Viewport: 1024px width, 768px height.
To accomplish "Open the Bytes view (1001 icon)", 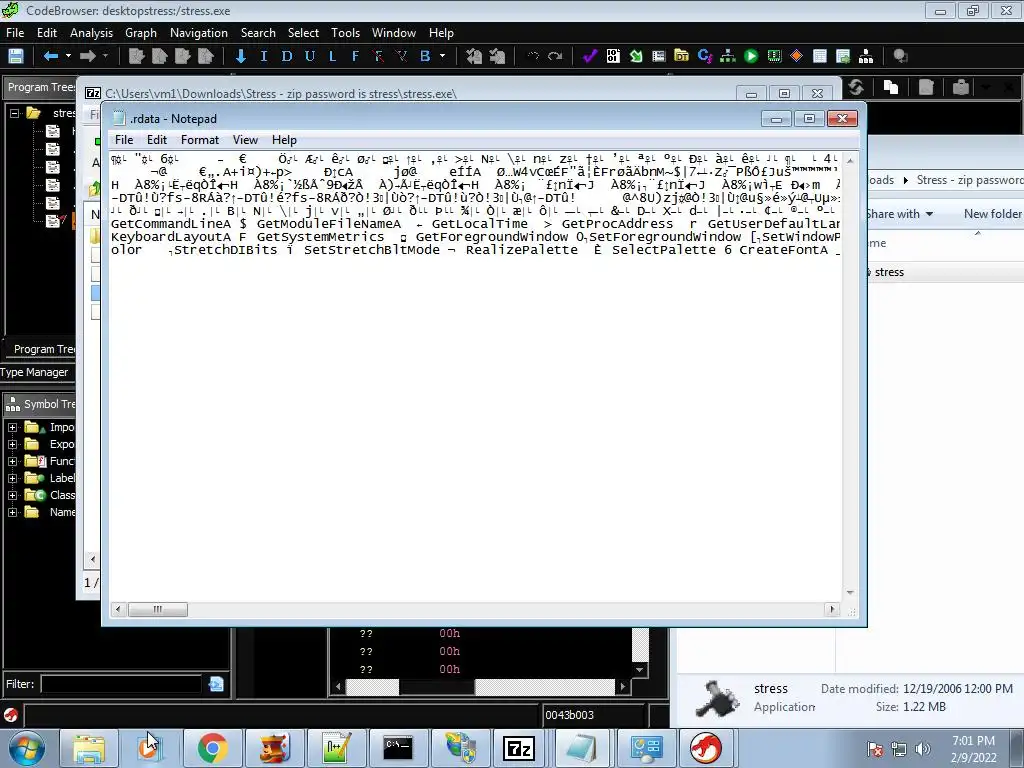I will point(613,56).
